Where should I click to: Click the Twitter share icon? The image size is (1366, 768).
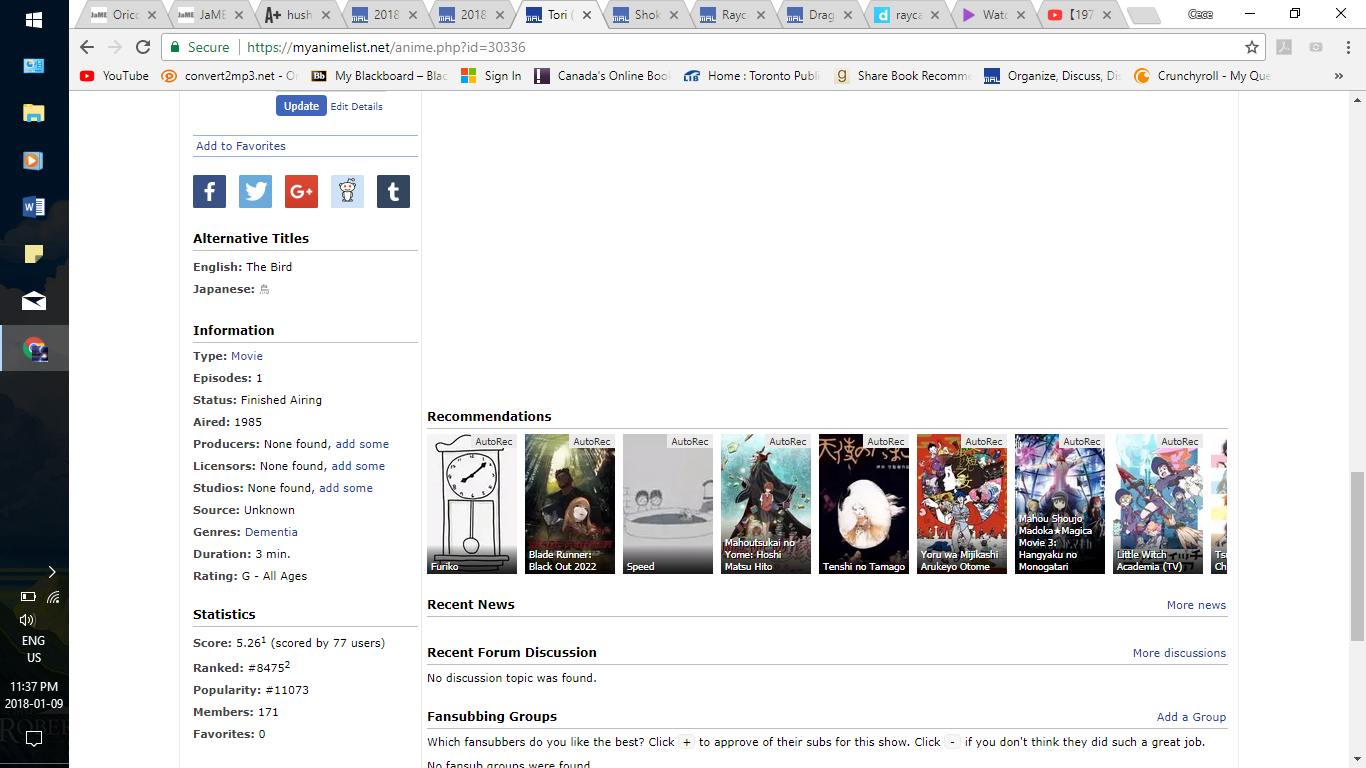click(x=255, y=192)
